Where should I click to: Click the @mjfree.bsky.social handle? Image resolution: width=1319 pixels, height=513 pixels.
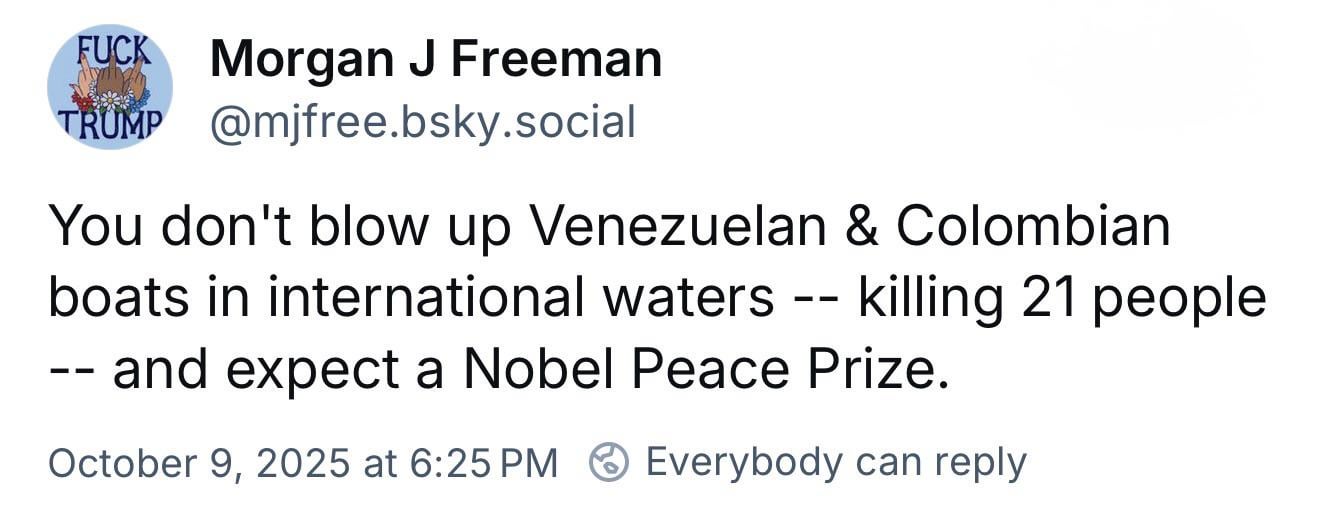coord(421,122)
